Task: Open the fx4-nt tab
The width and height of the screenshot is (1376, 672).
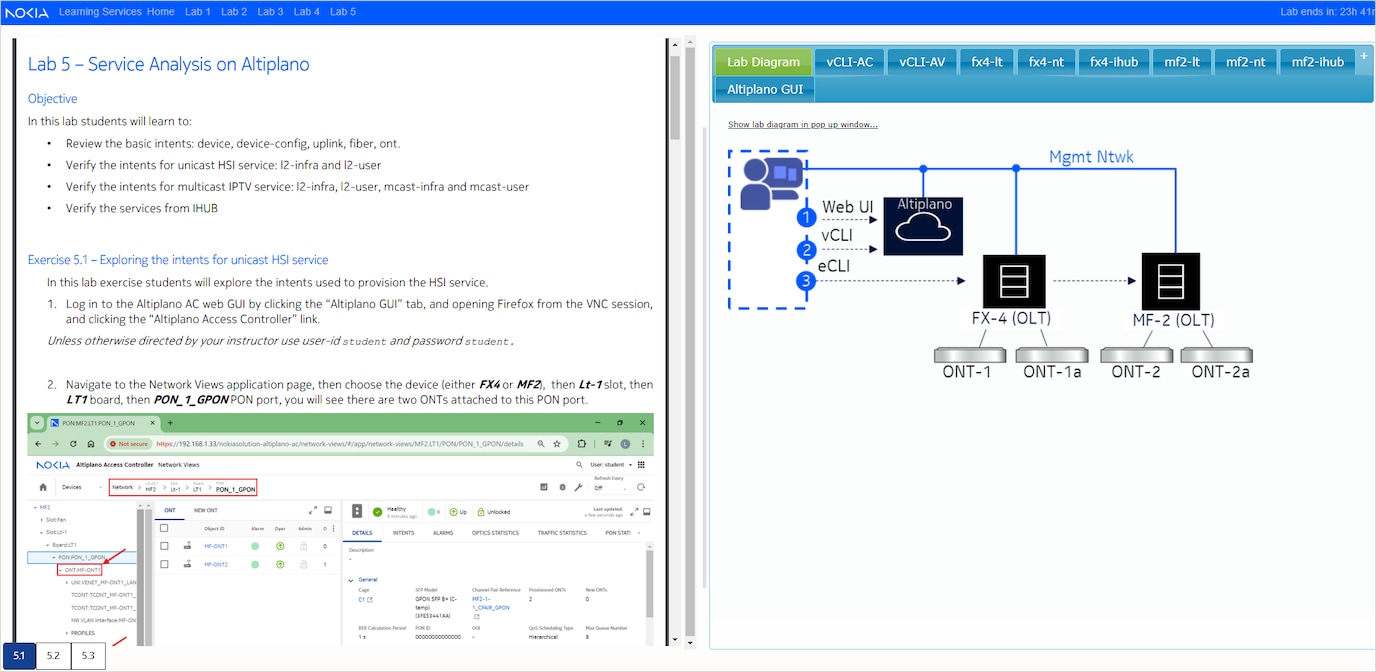Action: tap(1046, 61)
